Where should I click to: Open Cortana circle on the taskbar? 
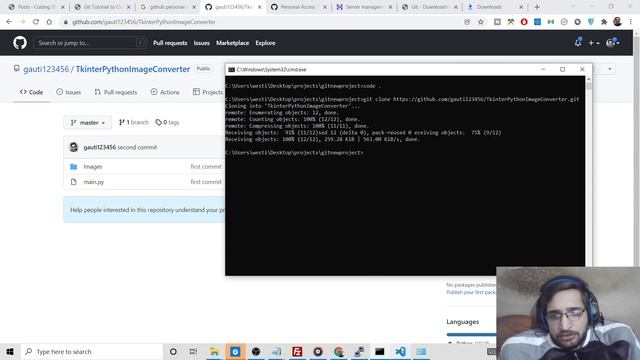coord(173,351)
